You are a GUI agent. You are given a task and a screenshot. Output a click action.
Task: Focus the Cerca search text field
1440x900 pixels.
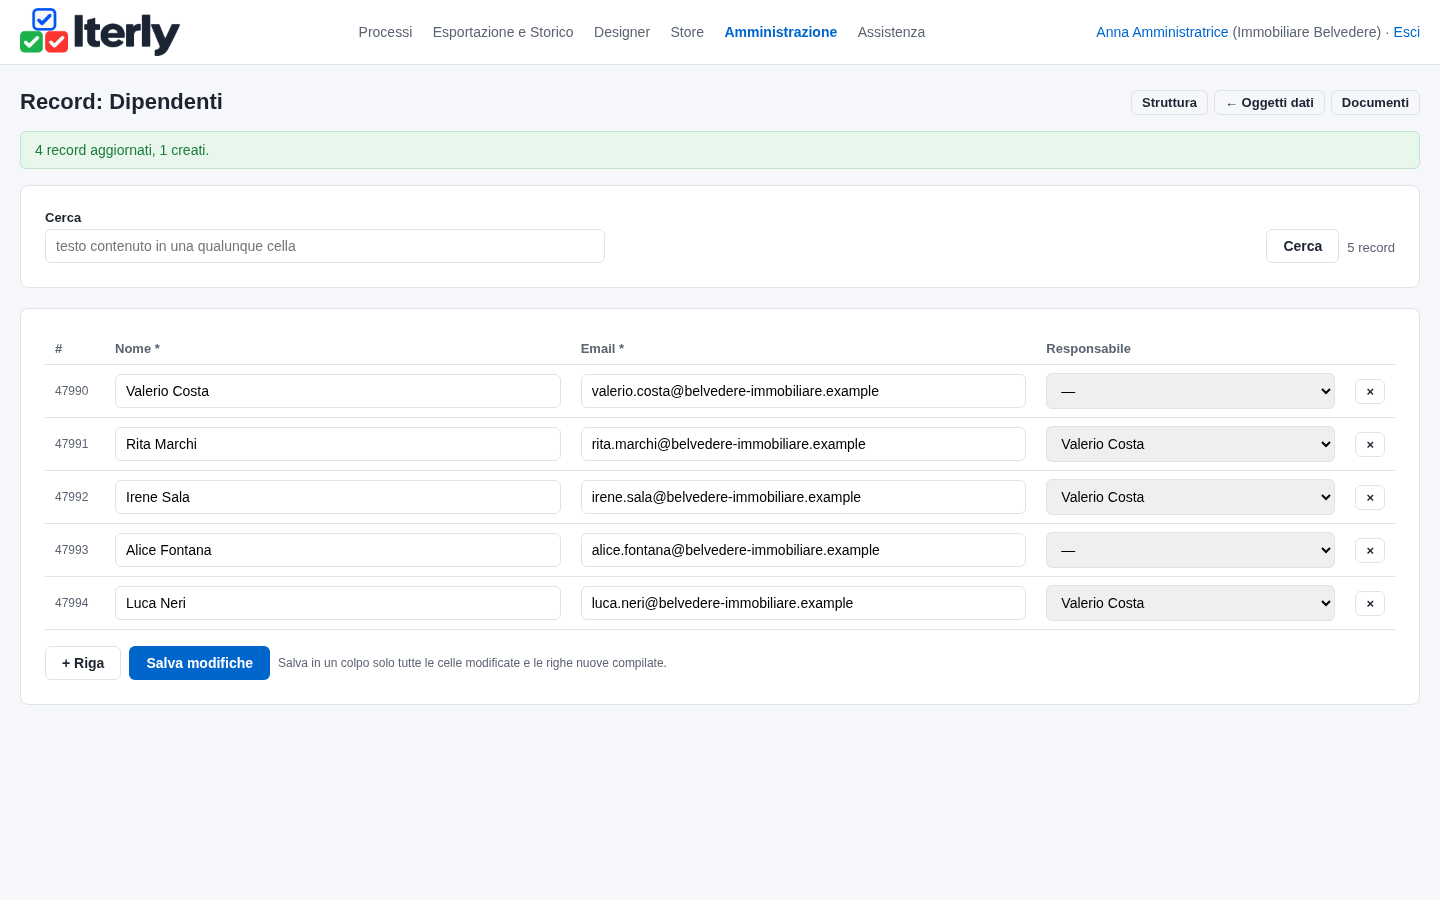[325, 246]
